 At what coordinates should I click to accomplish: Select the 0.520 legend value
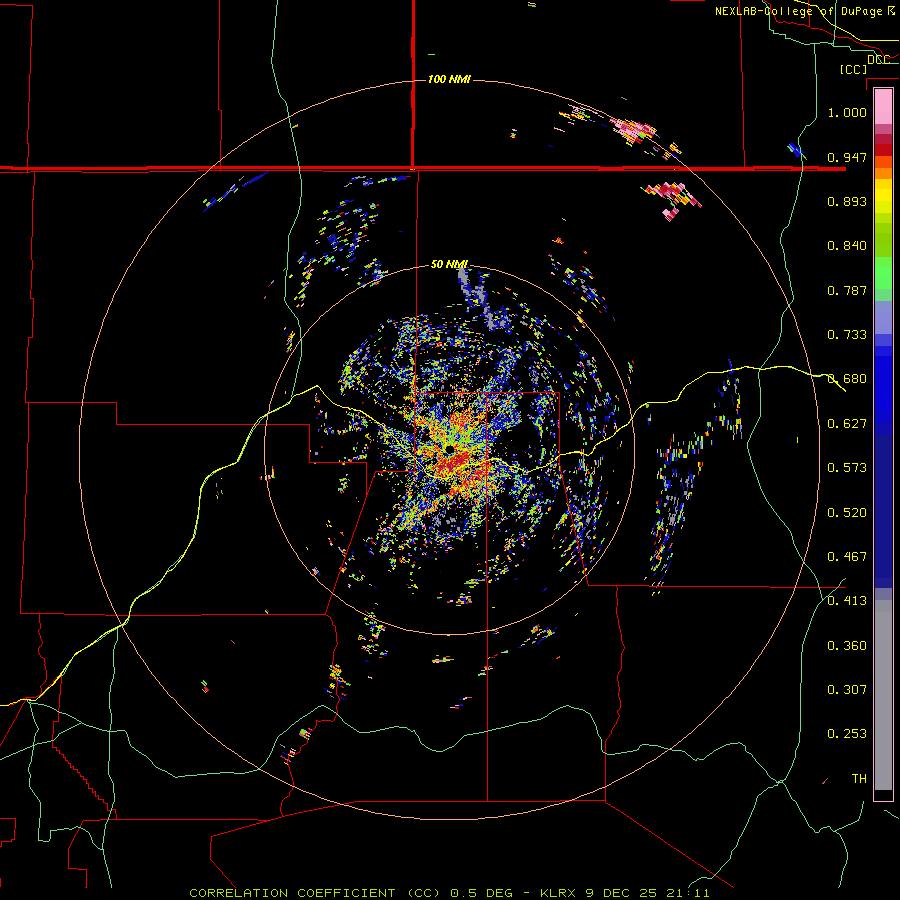pyautogui.click(x=847, y=513)
